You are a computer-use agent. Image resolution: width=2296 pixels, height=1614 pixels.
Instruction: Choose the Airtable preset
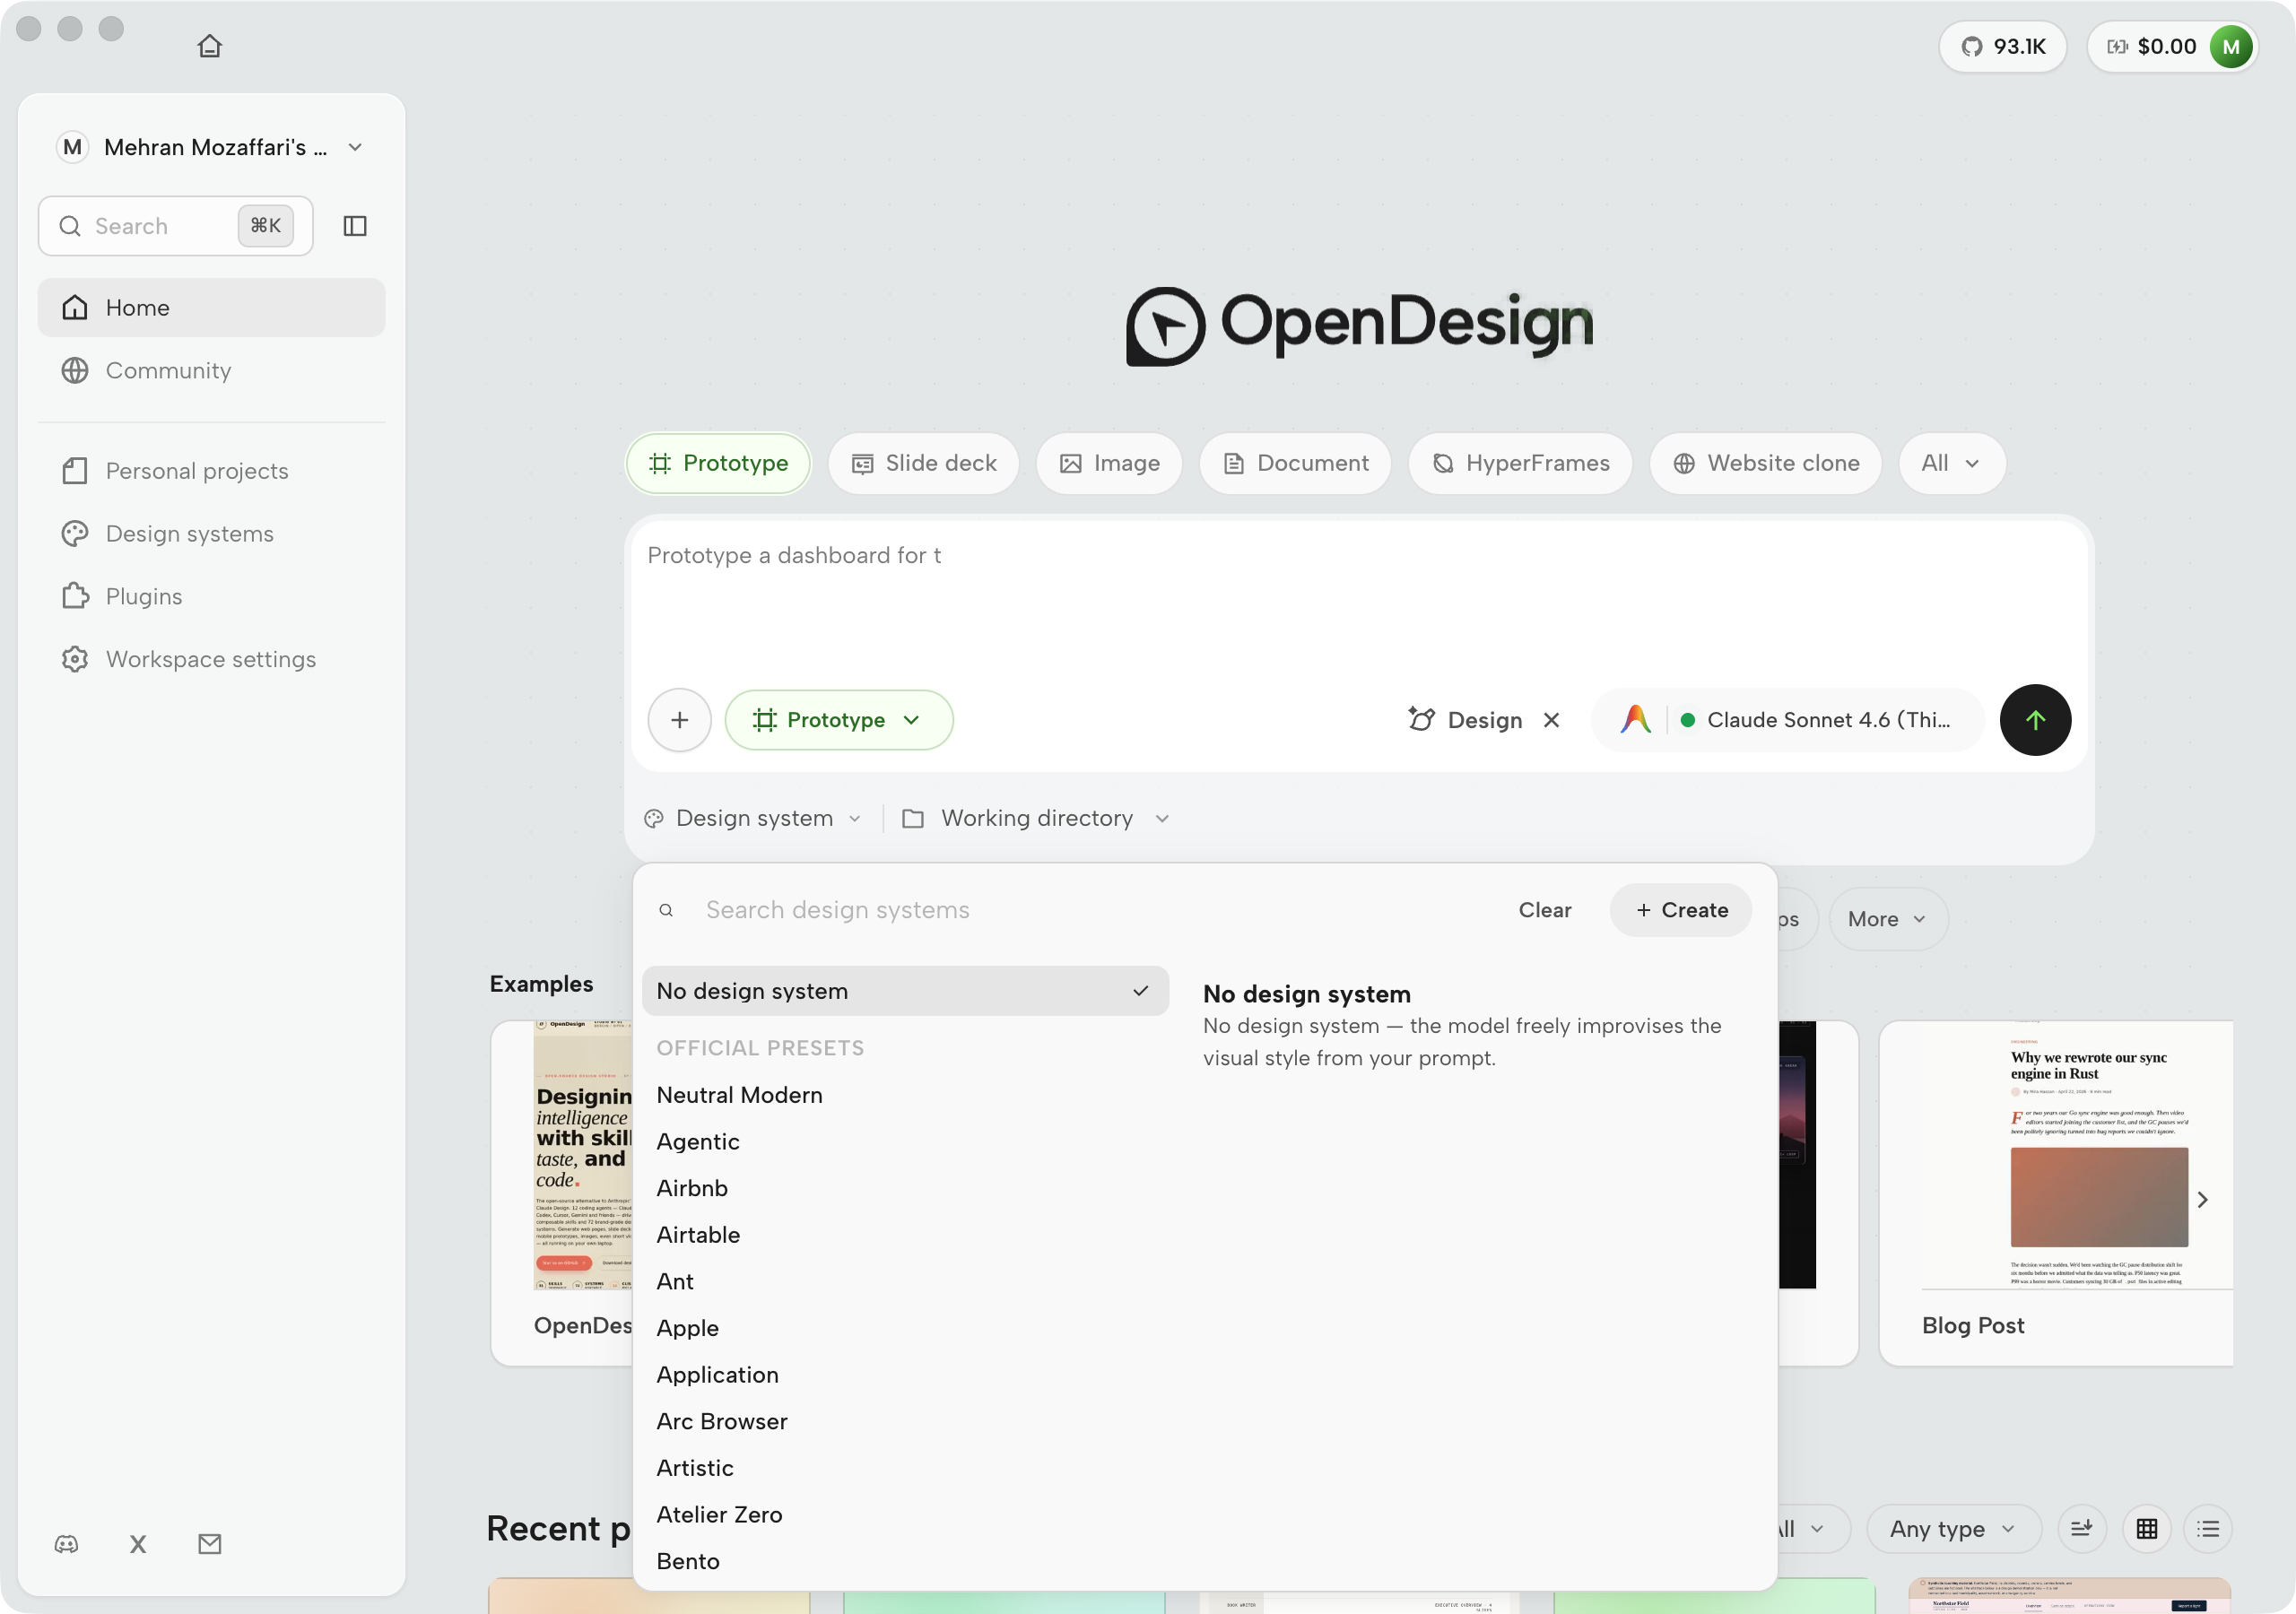click(x=905, y=1235)
